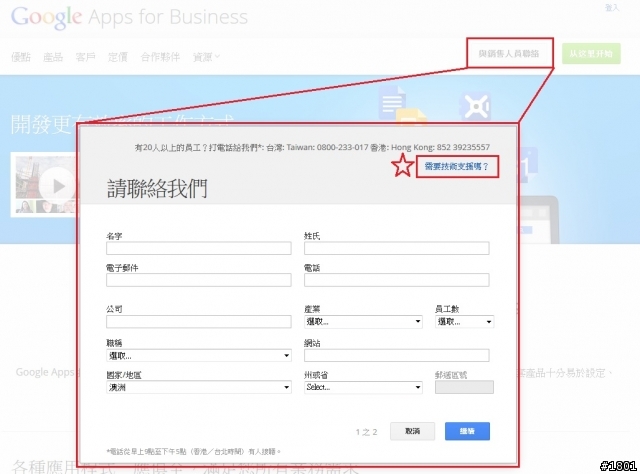Viewport: 640px width, 474px height.
Task: Open the 員工數 dropdown
Action: coord(464,322)
